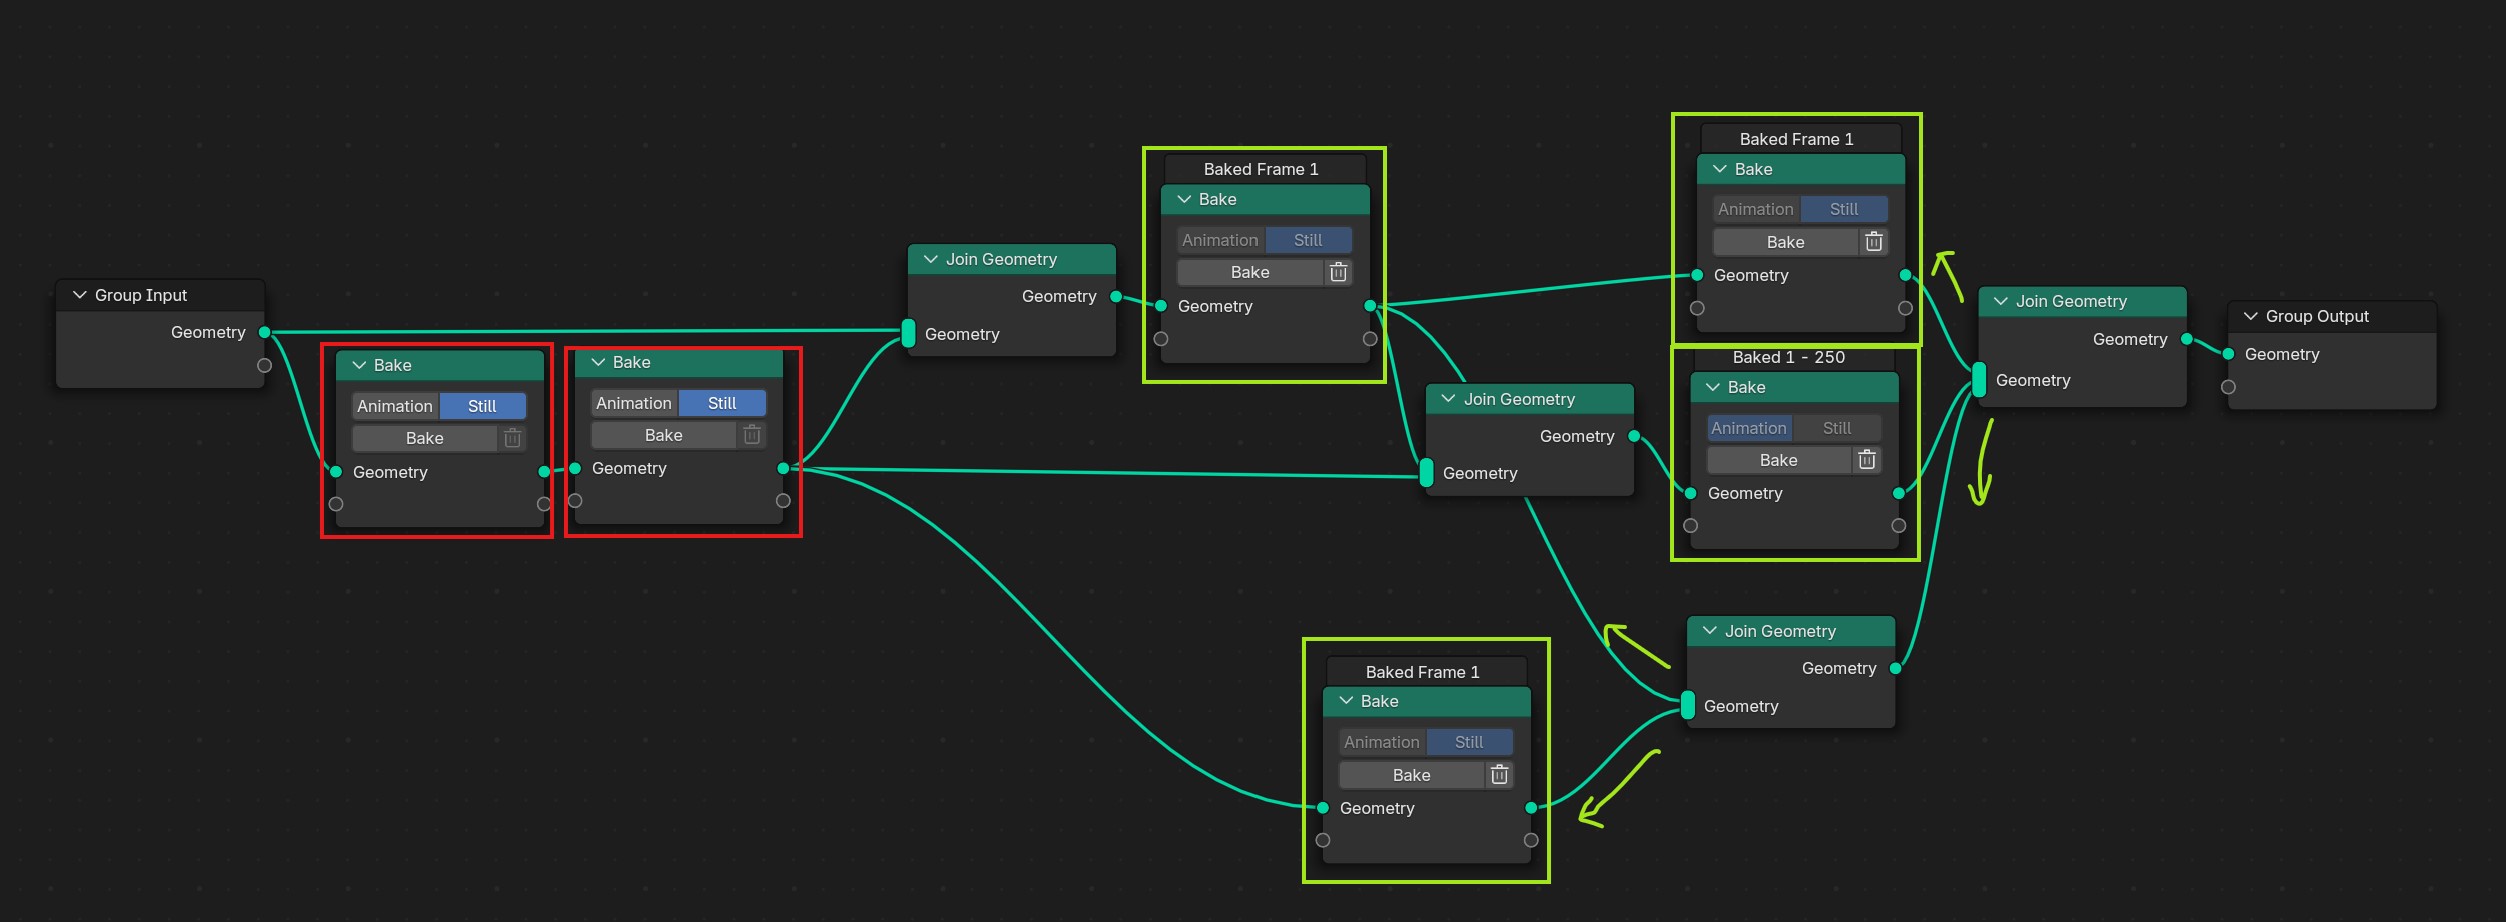Select Animation in leftmost Baked Frame 1 node

click(x=1220, y=240)
